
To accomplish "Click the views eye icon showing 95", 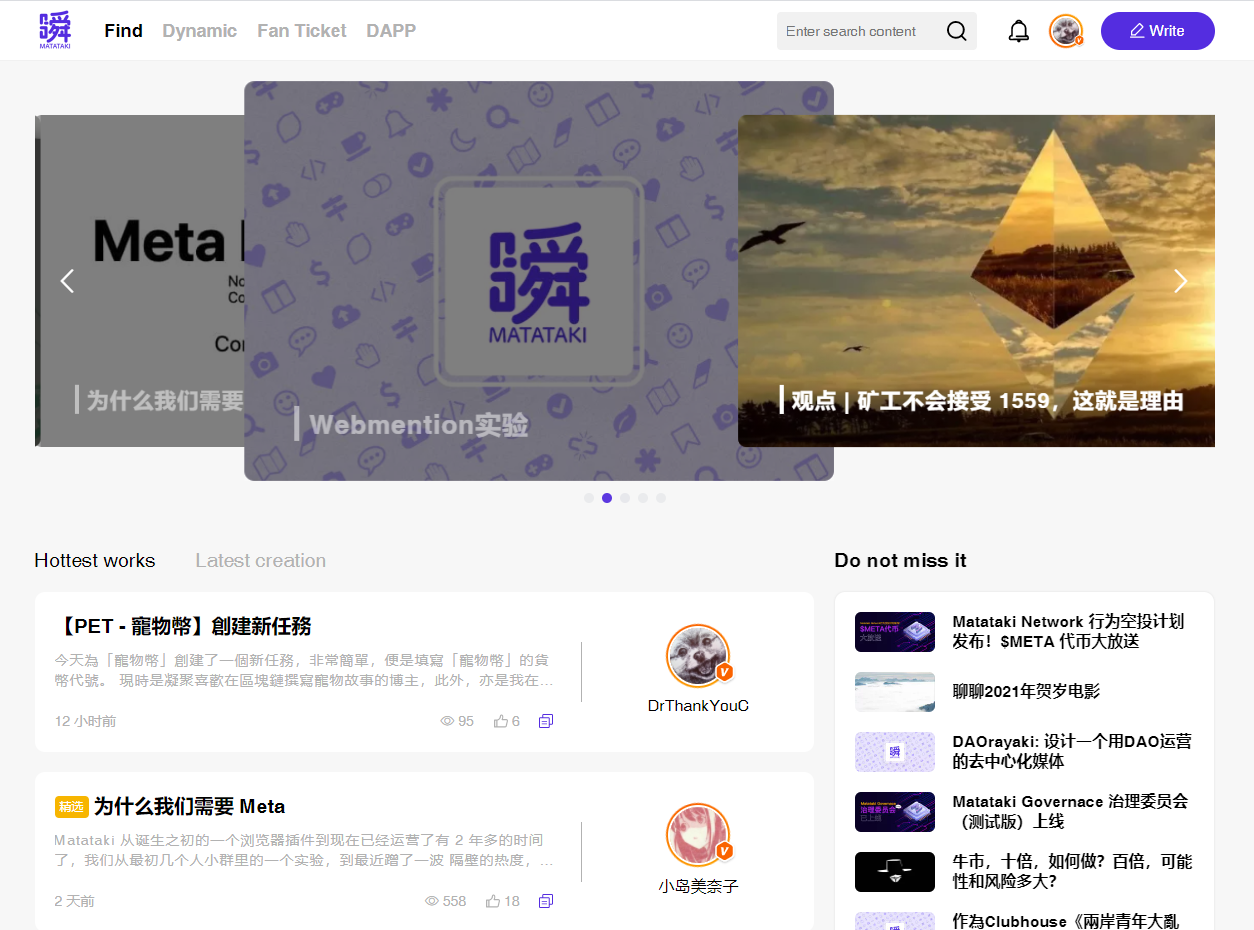I will [447, 721].
